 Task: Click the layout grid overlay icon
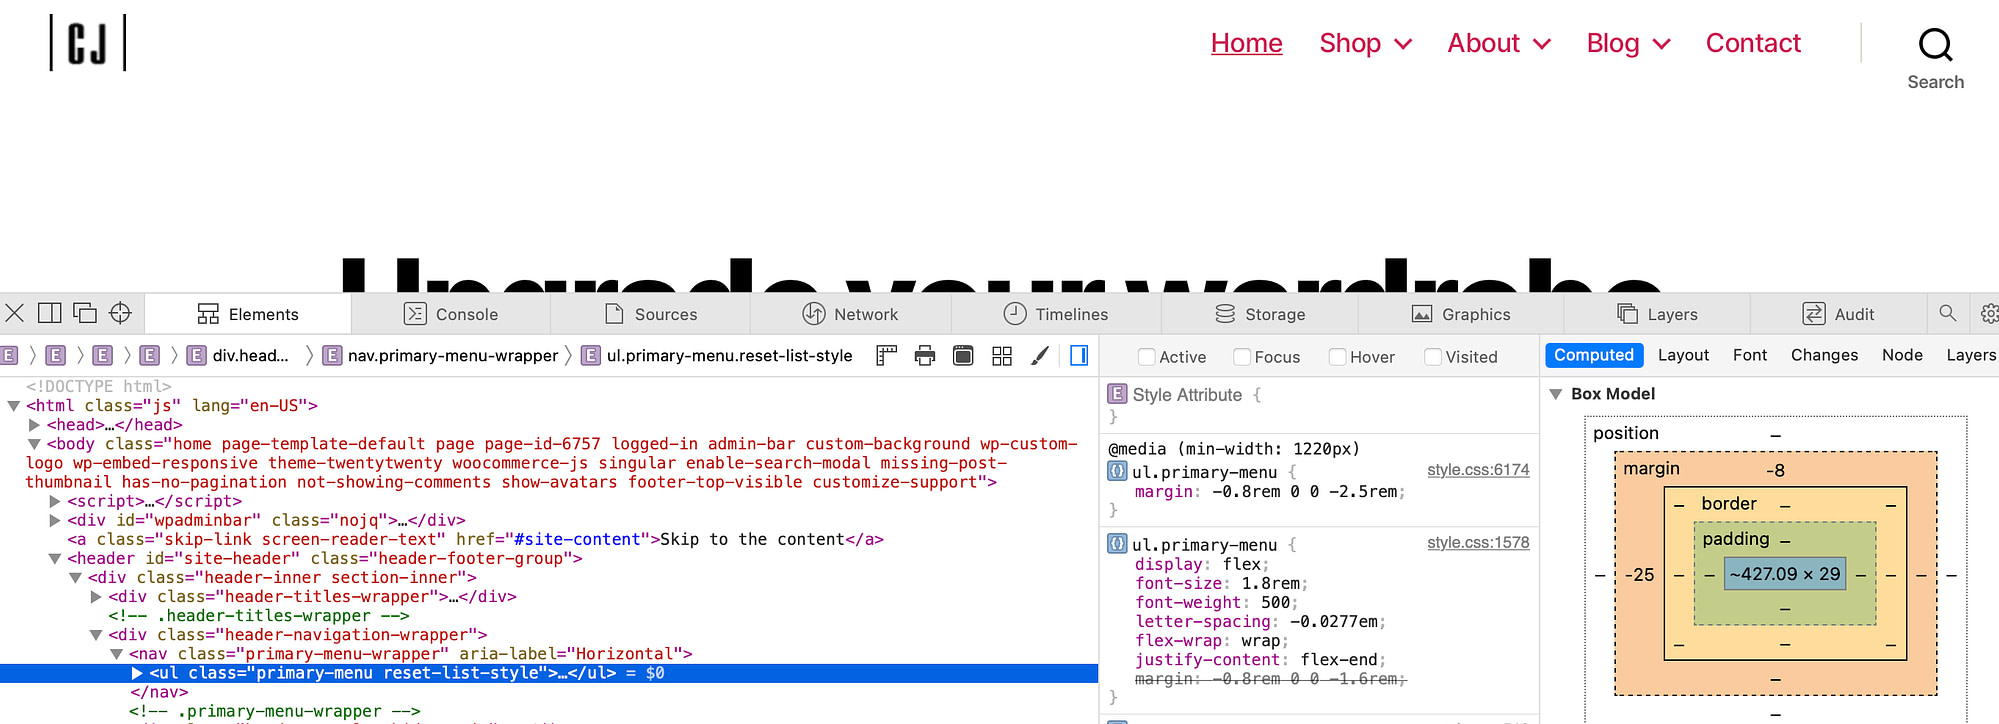1002,355
